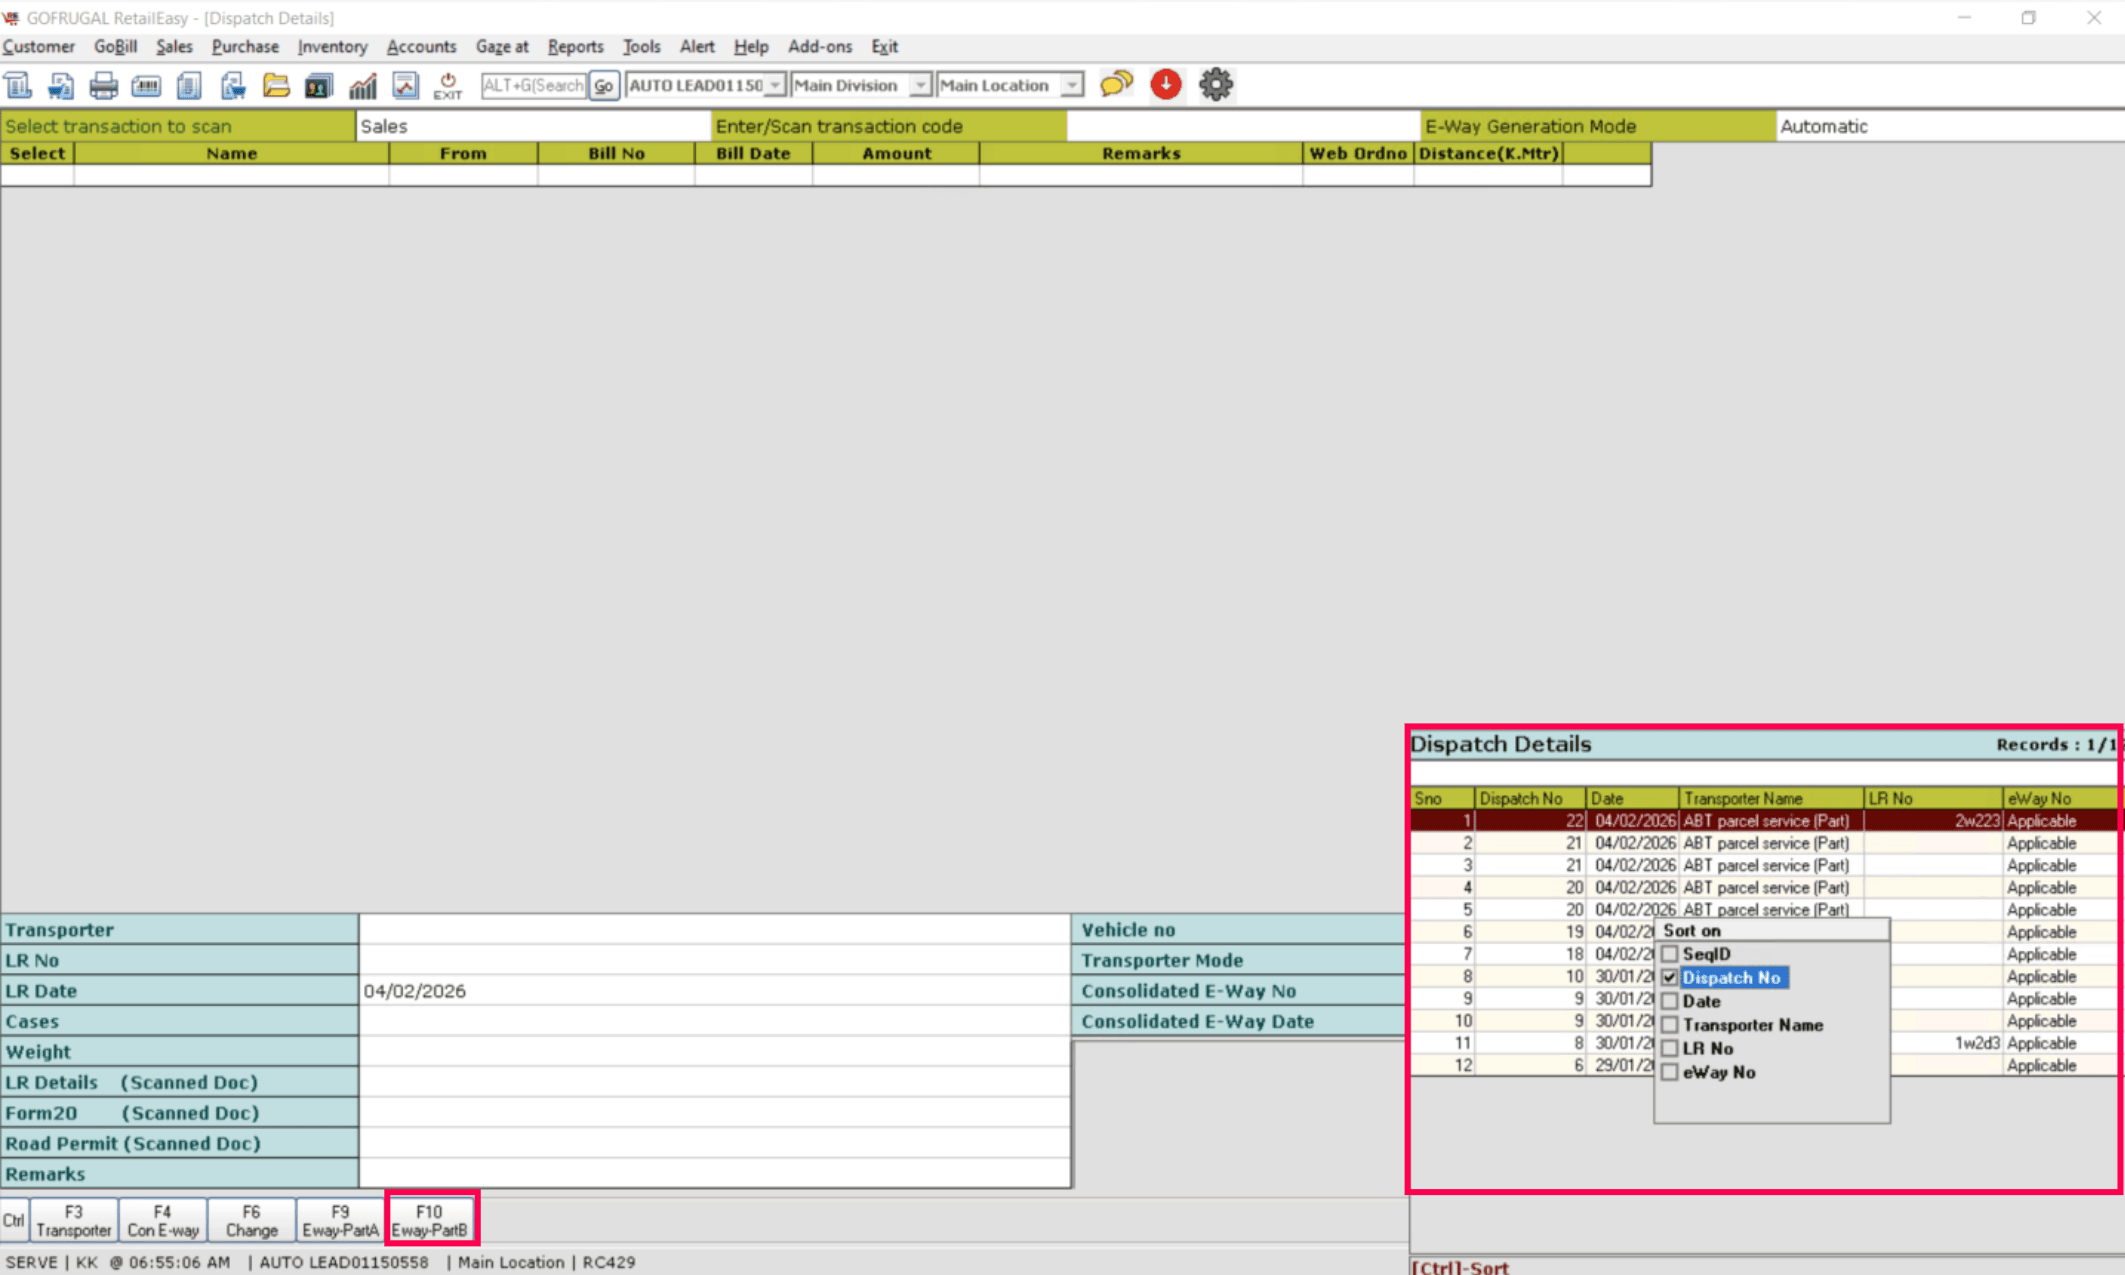This screenshot has width=2125, height=1275.
Task: Uncheck the Dispatch No sort checkbox
Action: [1670, 978]
